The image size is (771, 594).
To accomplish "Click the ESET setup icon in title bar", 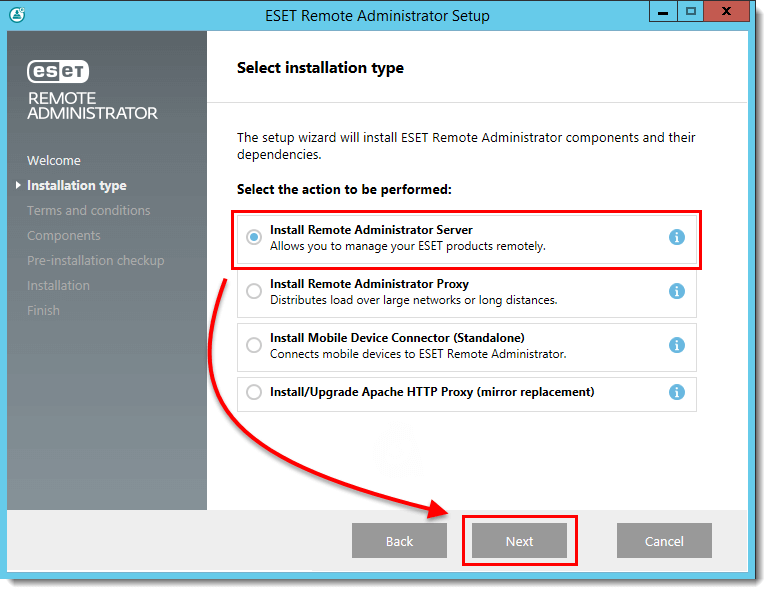I will point(17,15).
